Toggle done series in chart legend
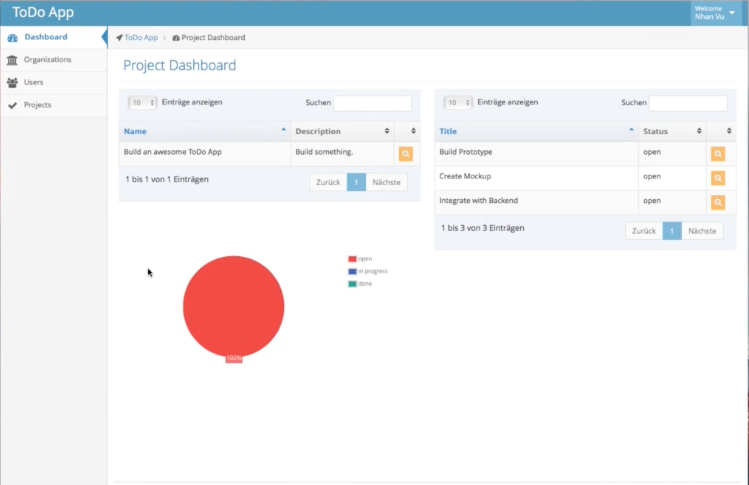749x485 pixels. (x=360, y=284)
